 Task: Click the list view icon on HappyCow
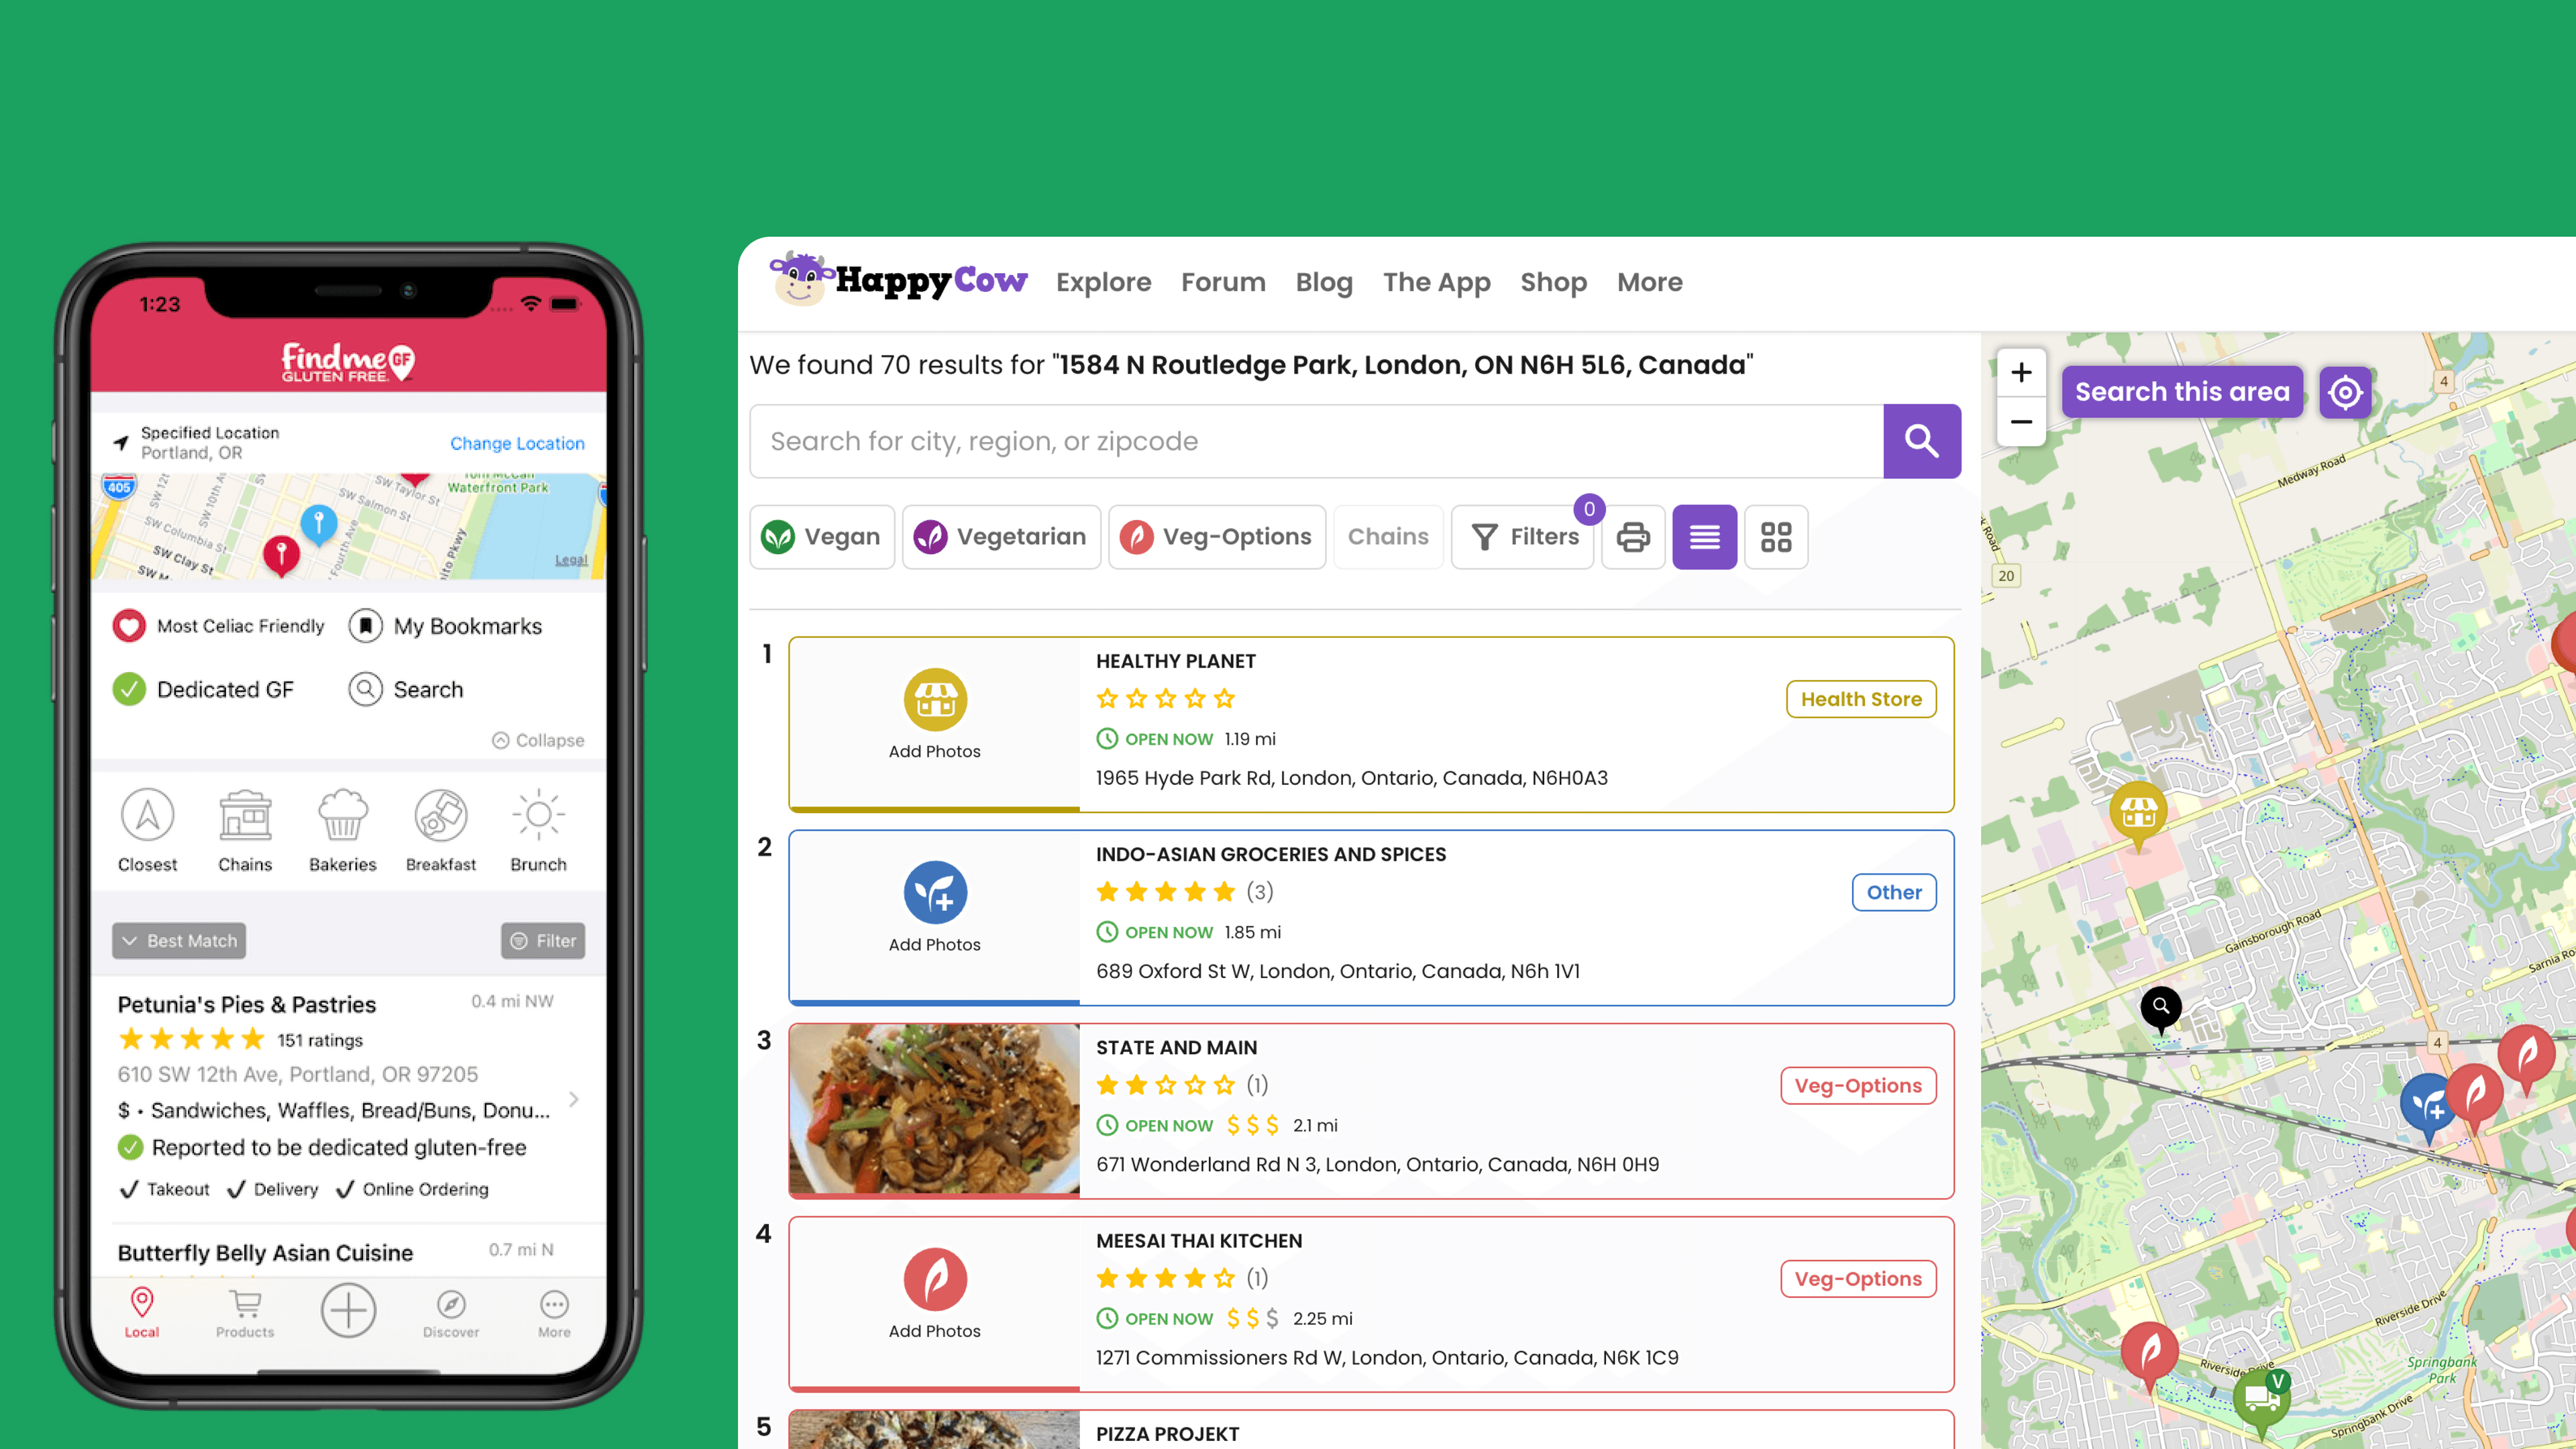tap(1704, 536)
